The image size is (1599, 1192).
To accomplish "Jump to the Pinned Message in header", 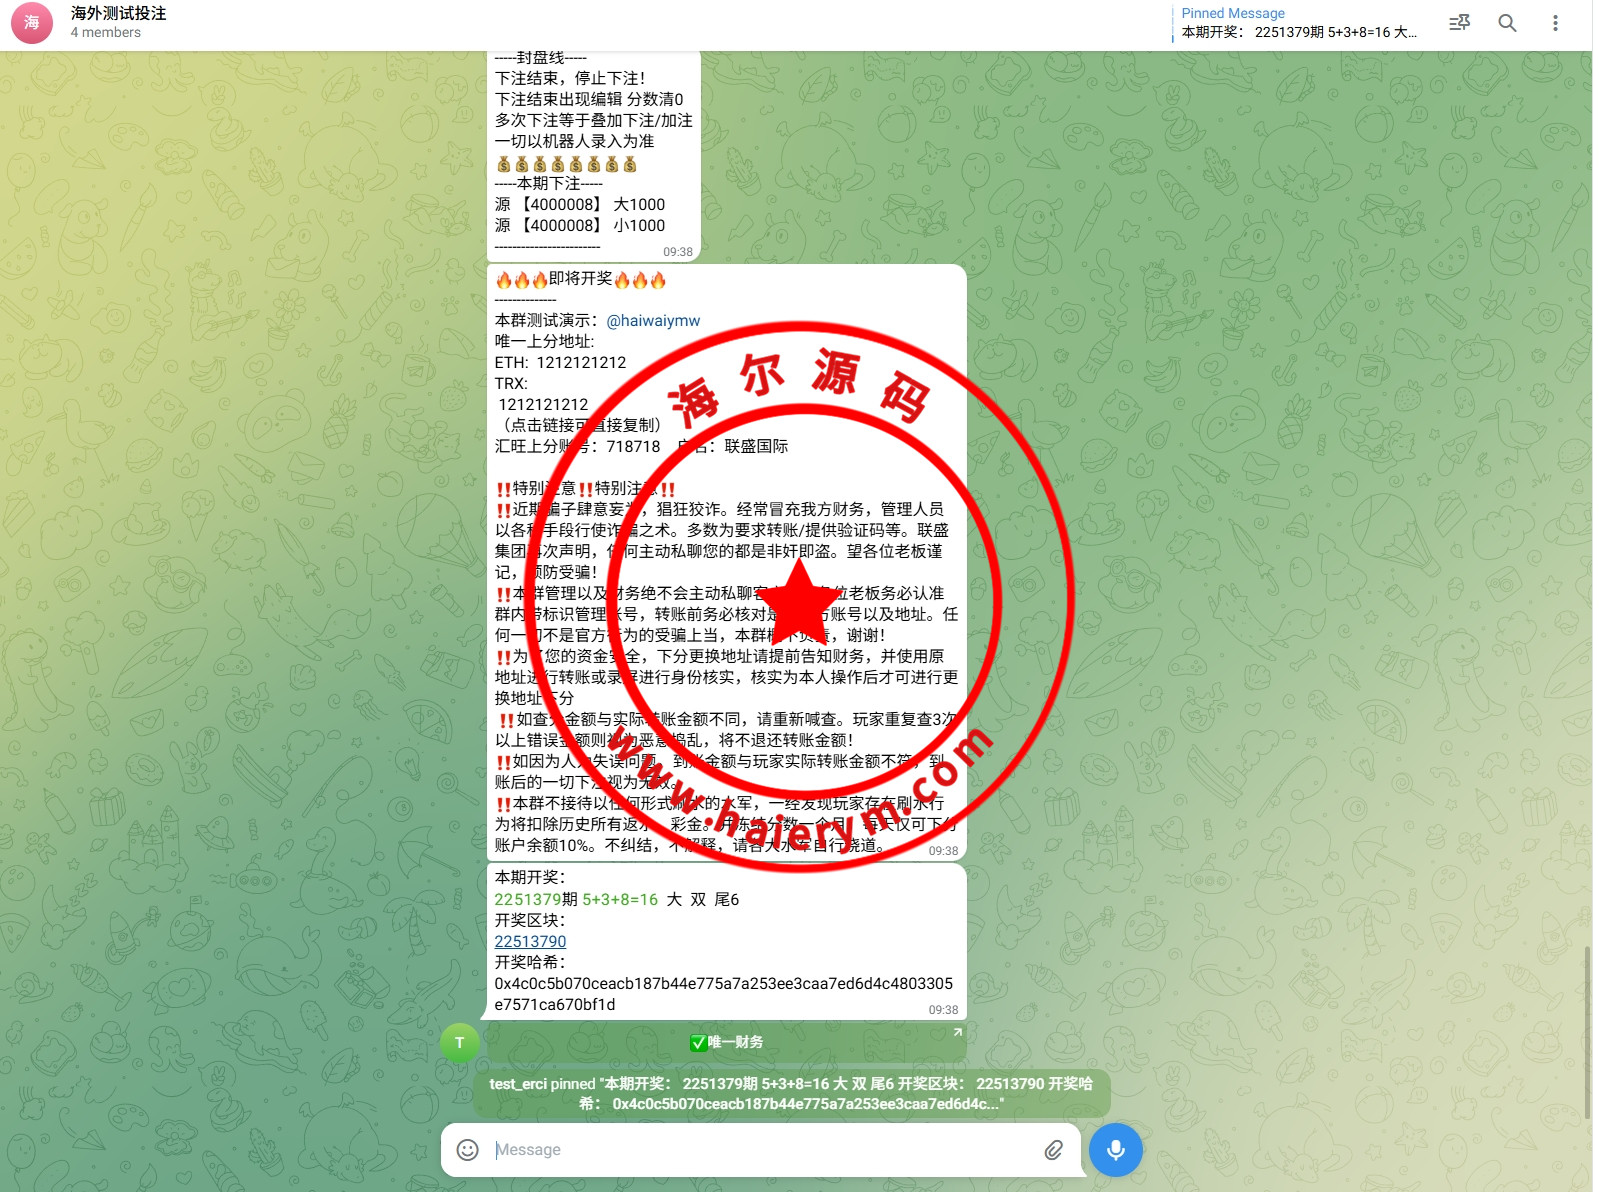I will (1298, 23).
